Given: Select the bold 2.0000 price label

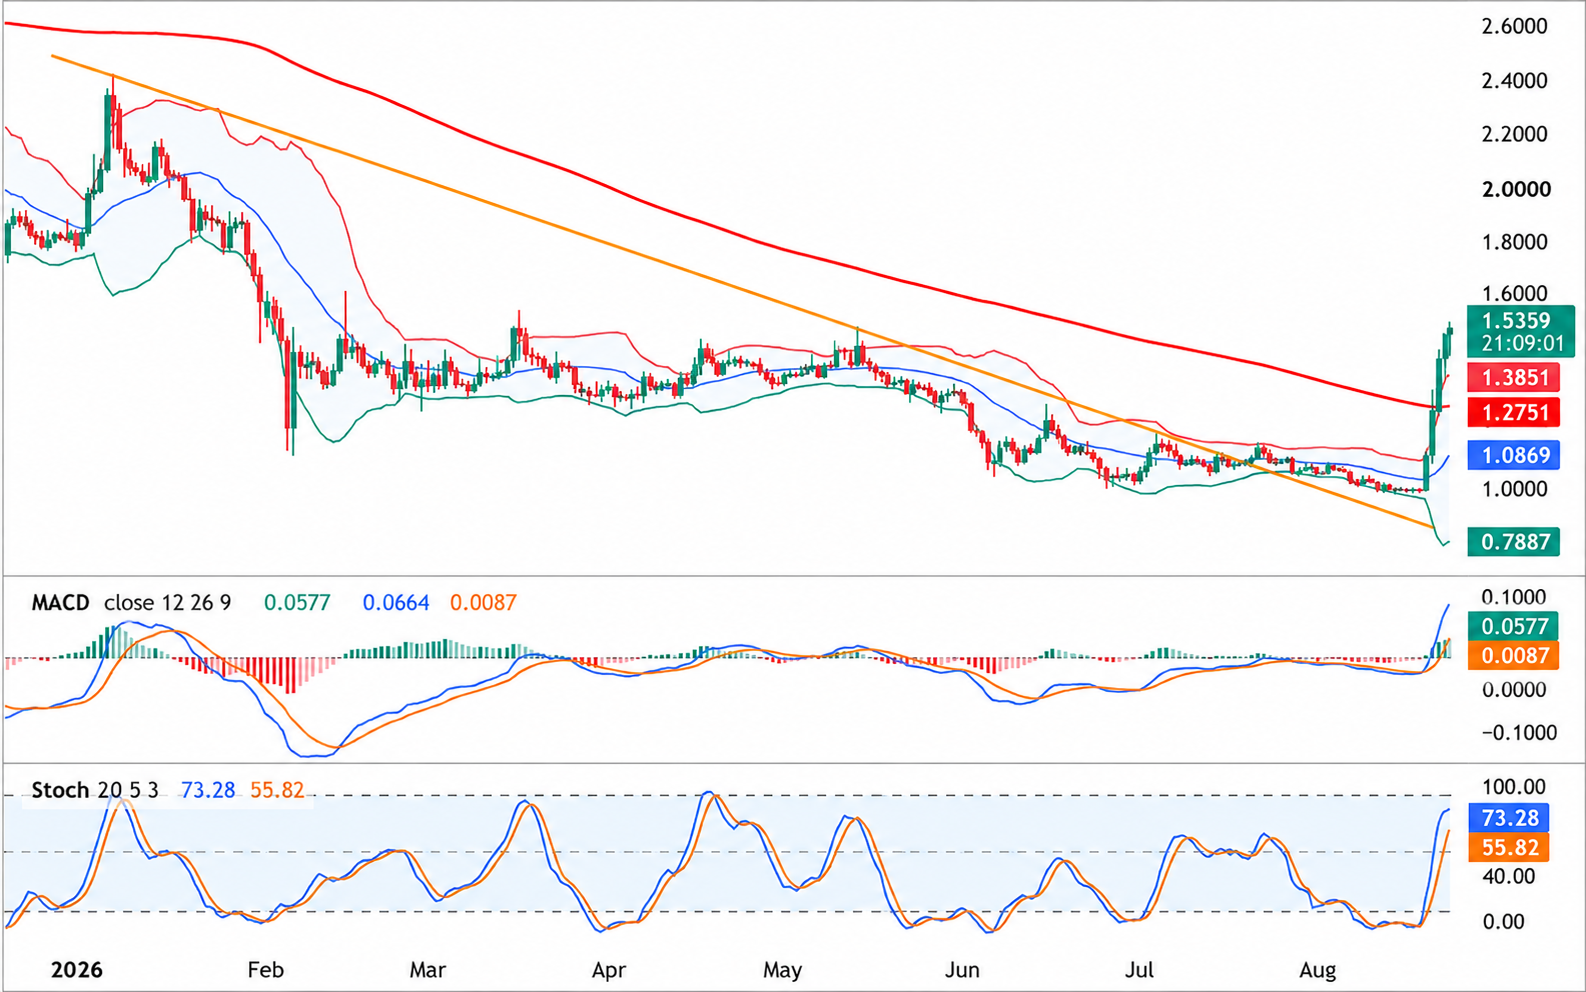Looking at the screenshot, I should (x=1516, y=189).
